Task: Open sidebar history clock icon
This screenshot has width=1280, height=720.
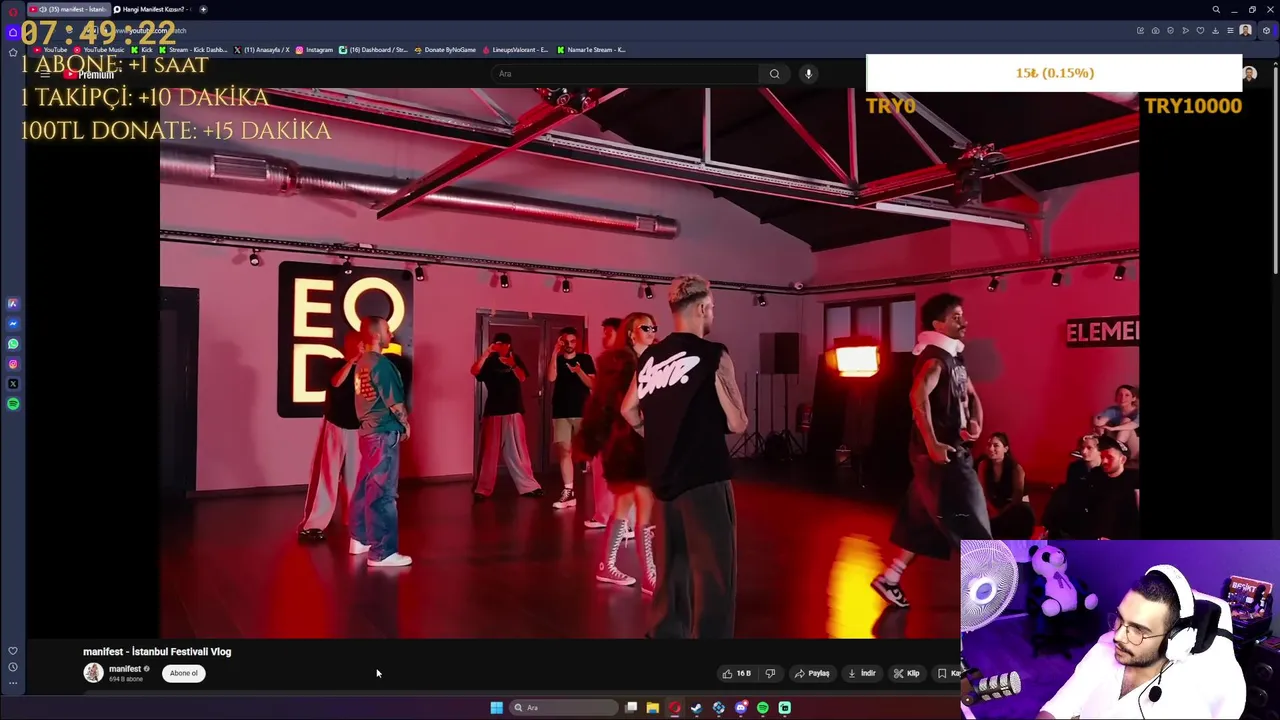Action: pos(13,667)
